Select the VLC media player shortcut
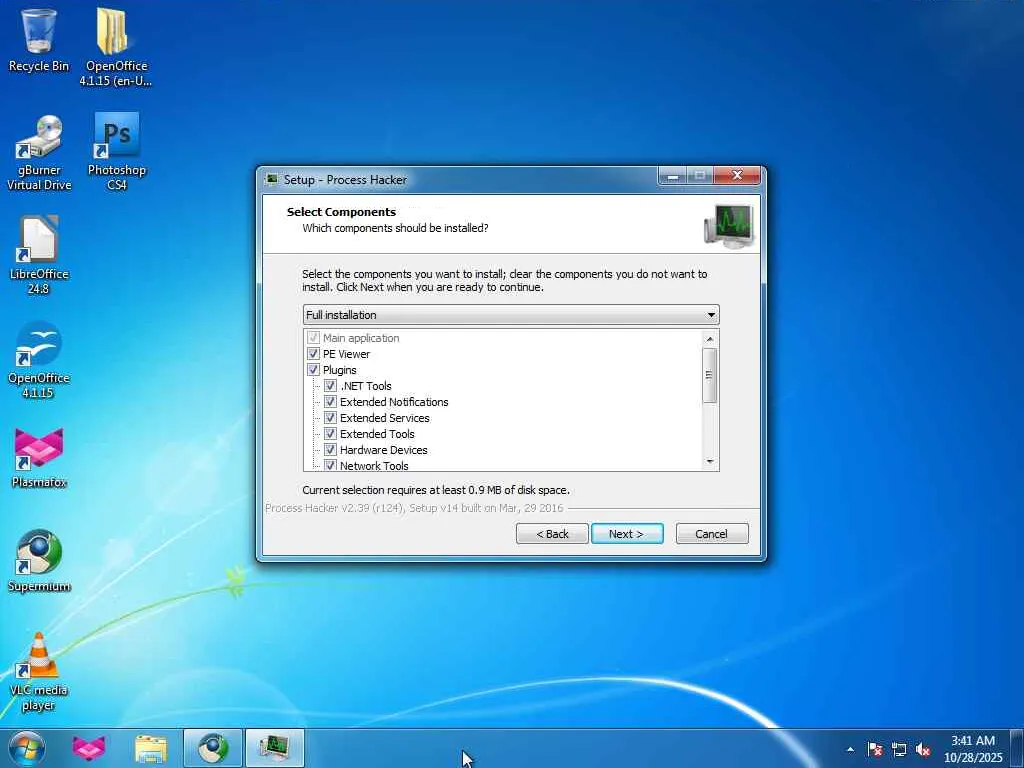 point(39,672)
